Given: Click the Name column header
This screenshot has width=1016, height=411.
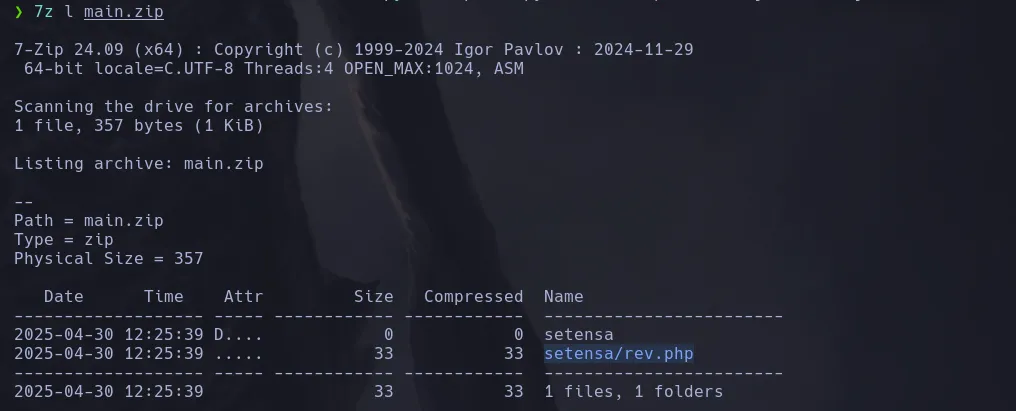Looking at the screenshot, I should tap(563, 296).
